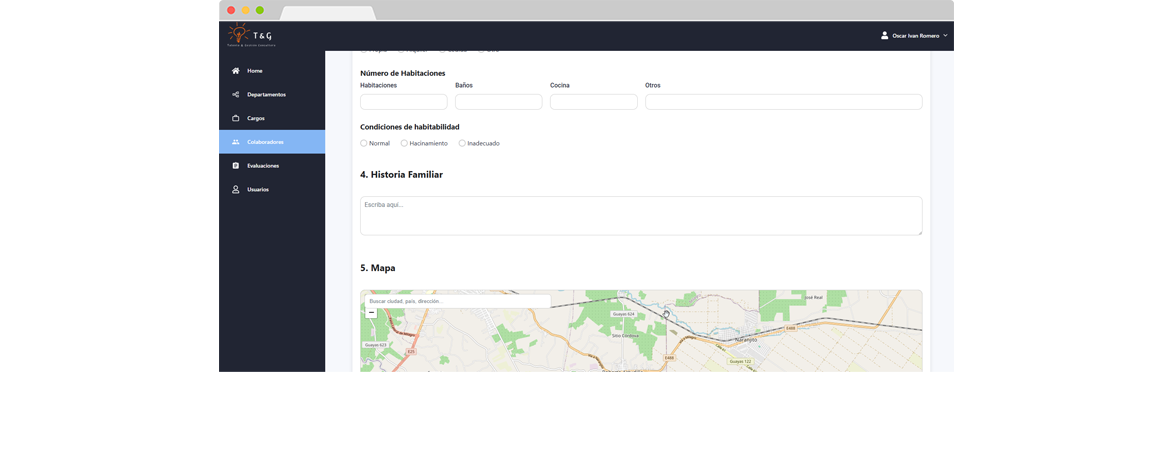Click the Home house icon in sidebar

tap(236, 71)
